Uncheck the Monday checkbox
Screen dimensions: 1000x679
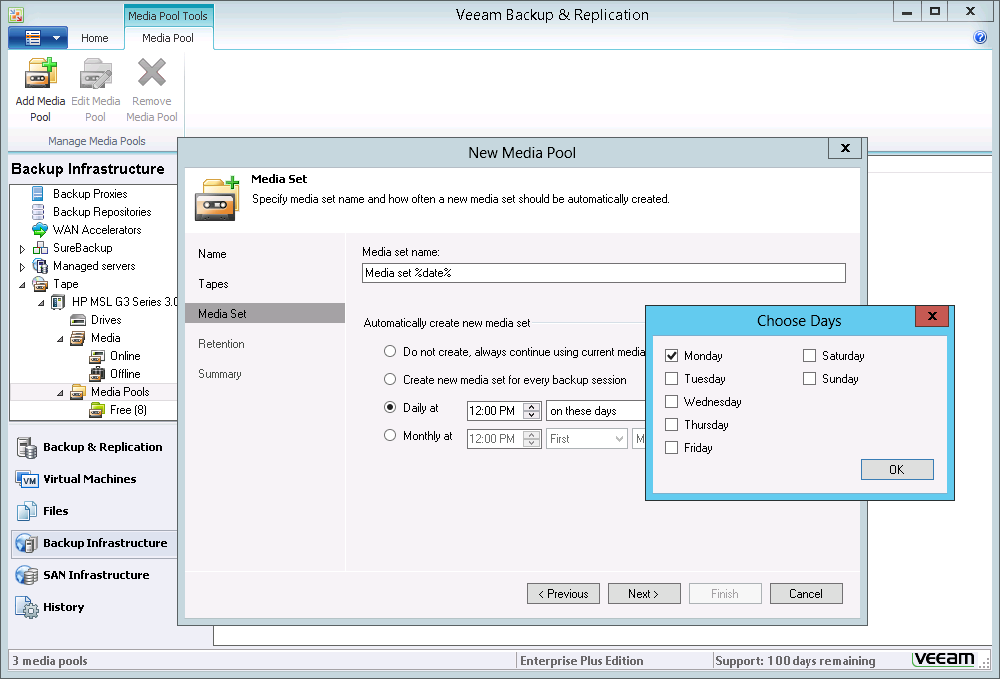(672, 356)
